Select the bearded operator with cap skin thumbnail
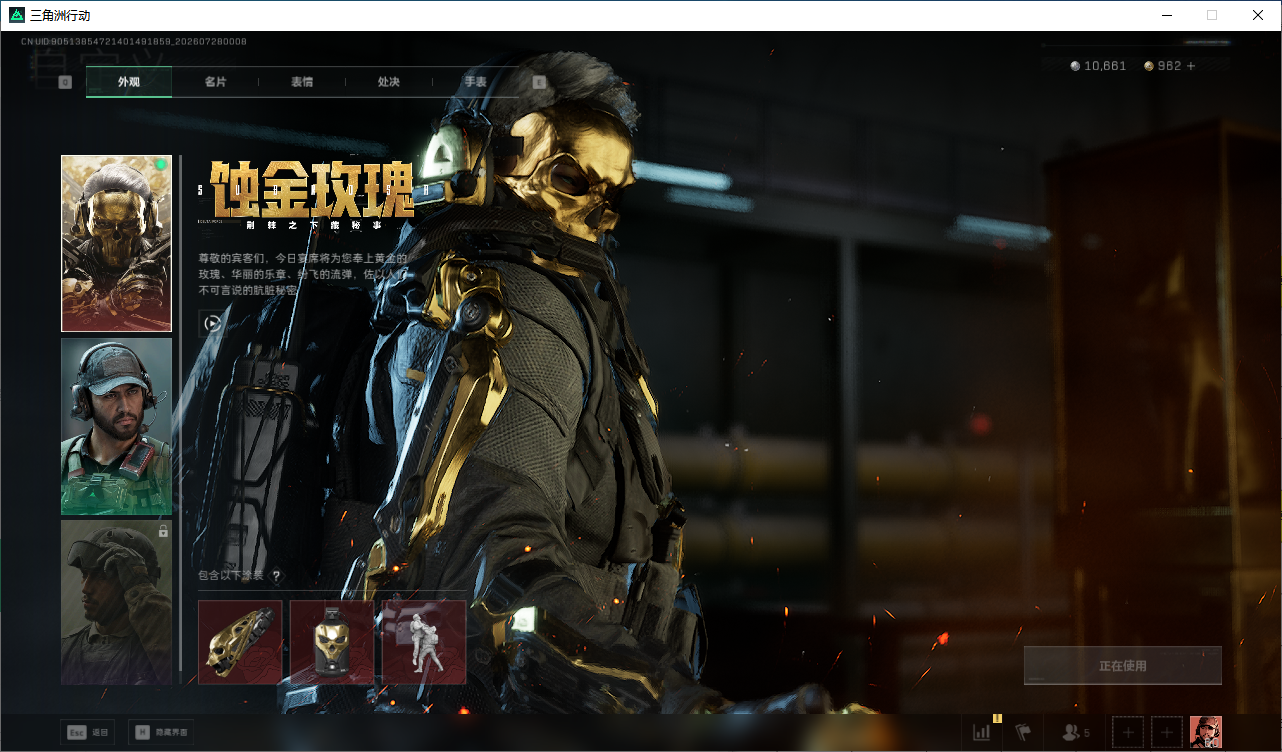This screenshot has height=752, width=1282. pyautogui.click(x=116, y=426)
